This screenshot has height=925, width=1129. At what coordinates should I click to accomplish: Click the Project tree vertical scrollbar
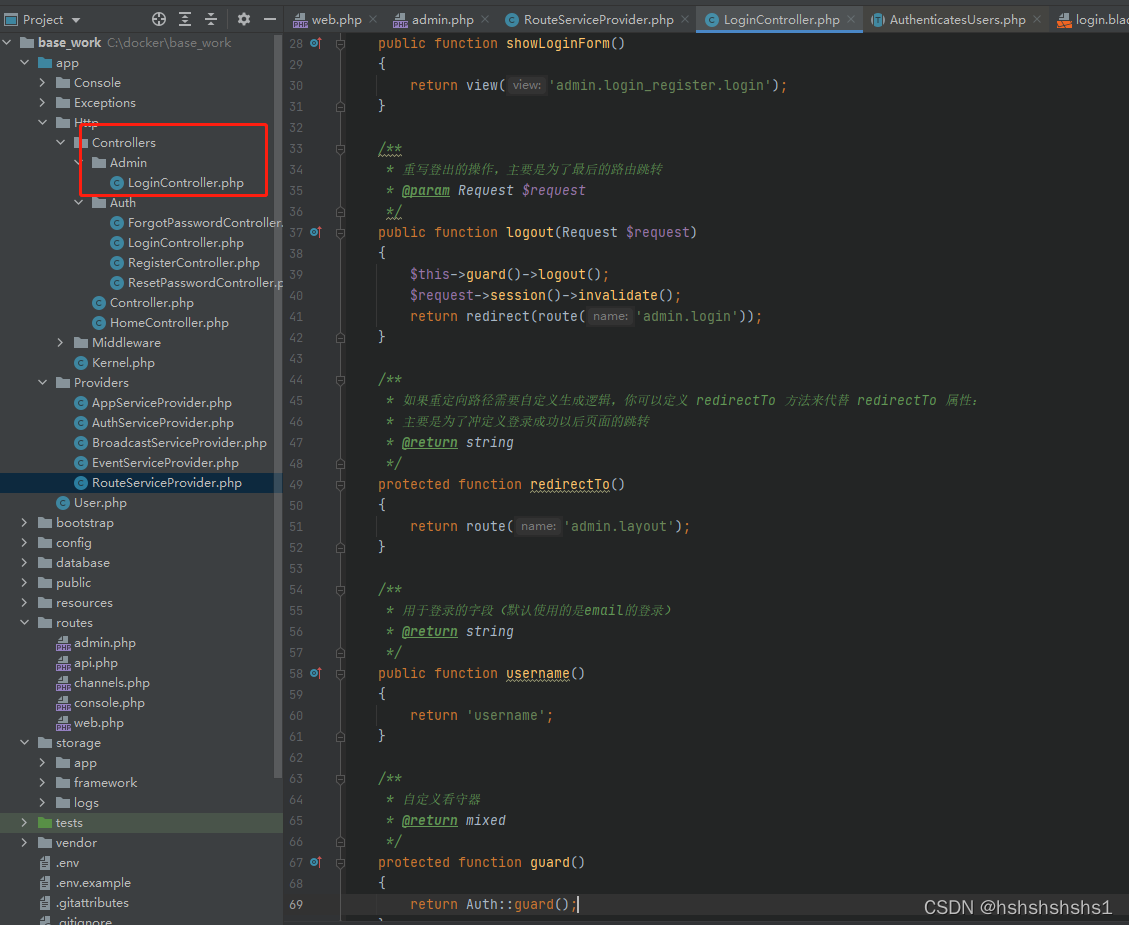(x=279, y=407)
